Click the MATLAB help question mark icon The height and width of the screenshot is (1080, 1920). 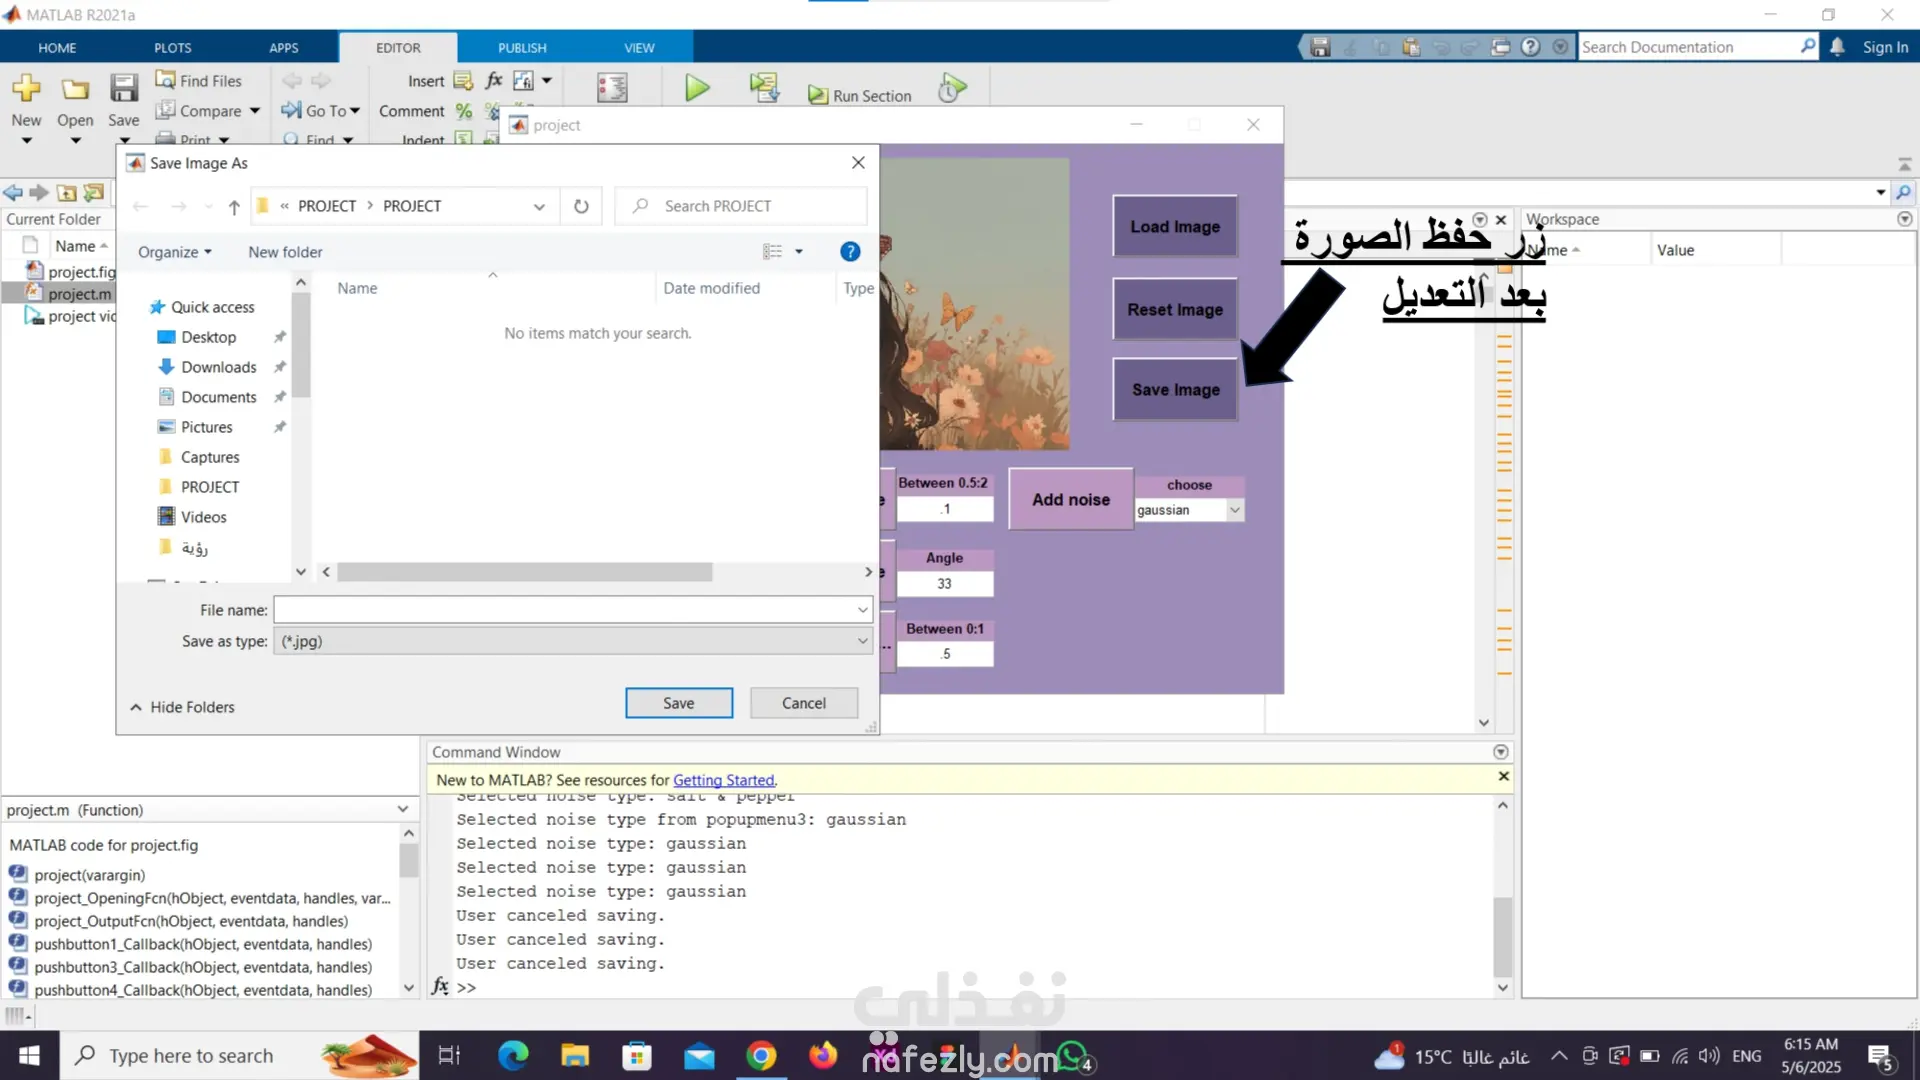(1531, 47)
